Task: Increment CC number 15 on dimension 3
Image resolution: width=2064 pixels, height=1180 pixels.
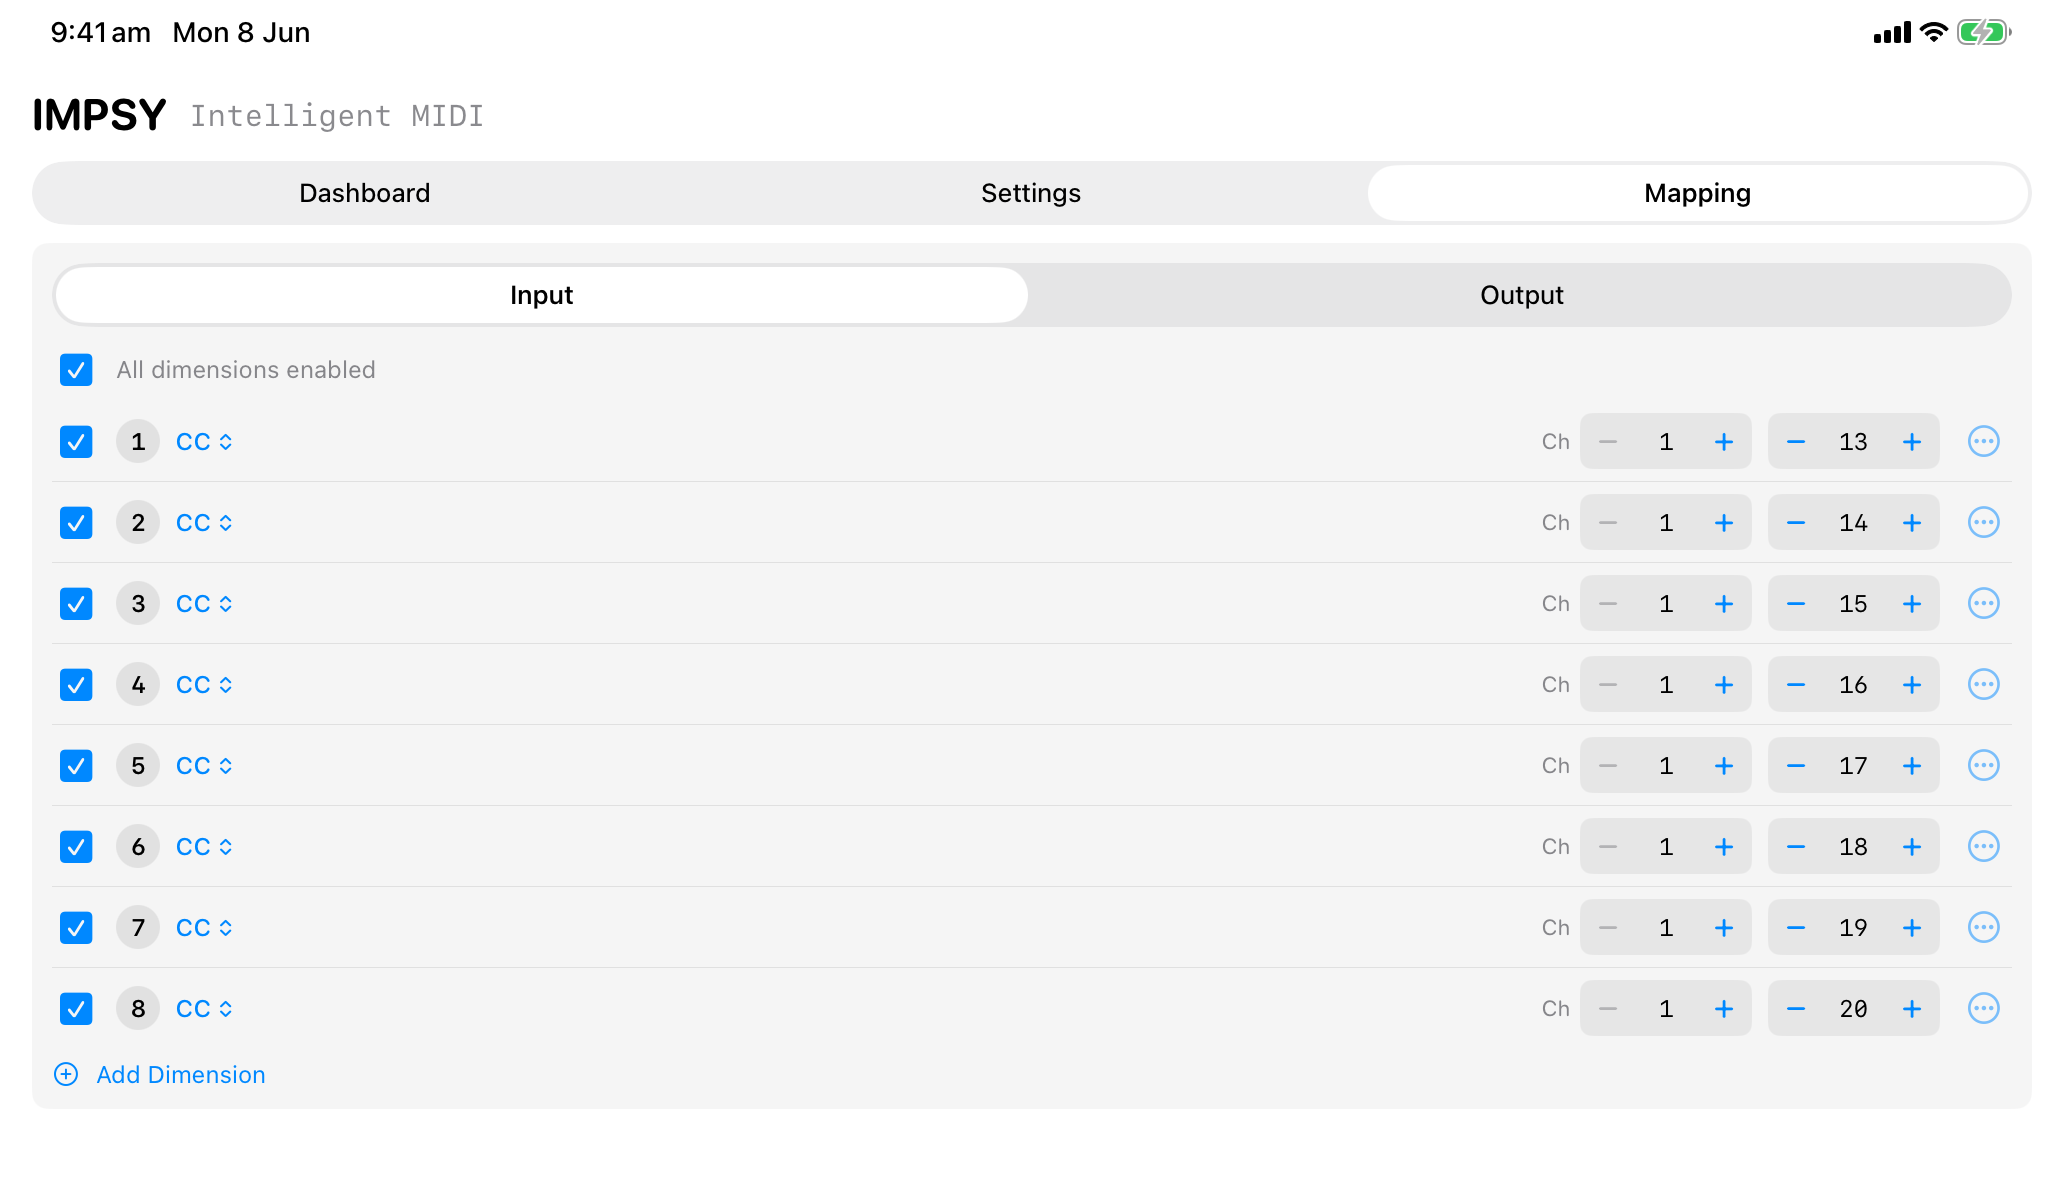Action: pyautogui.click(x=1911, y=603)
